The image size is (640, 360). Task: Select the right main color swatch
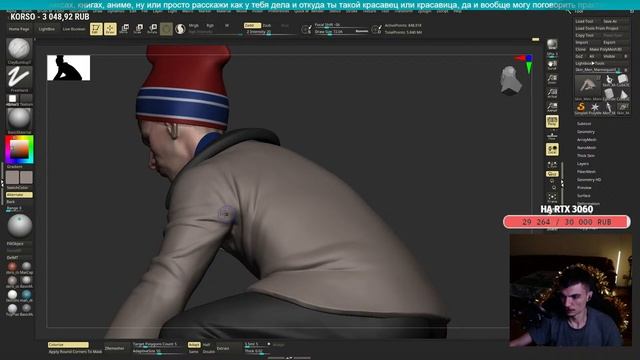(x=26, y=178)
